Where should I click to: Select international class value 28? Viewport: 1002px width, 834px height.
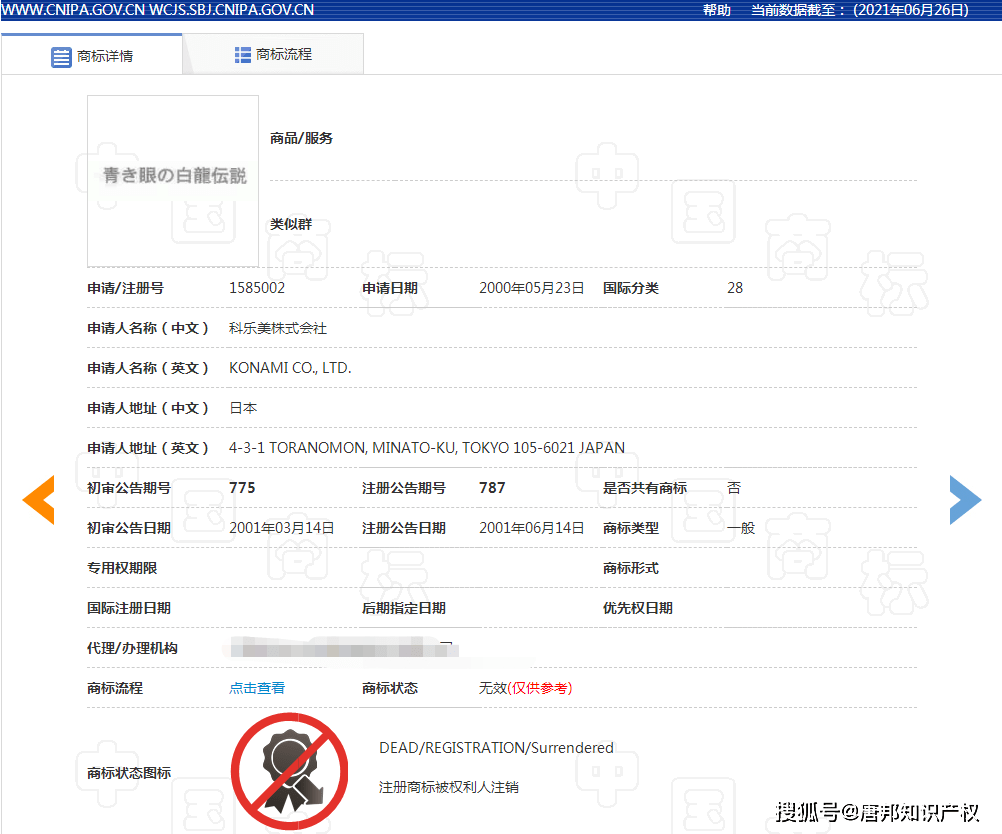735,288
